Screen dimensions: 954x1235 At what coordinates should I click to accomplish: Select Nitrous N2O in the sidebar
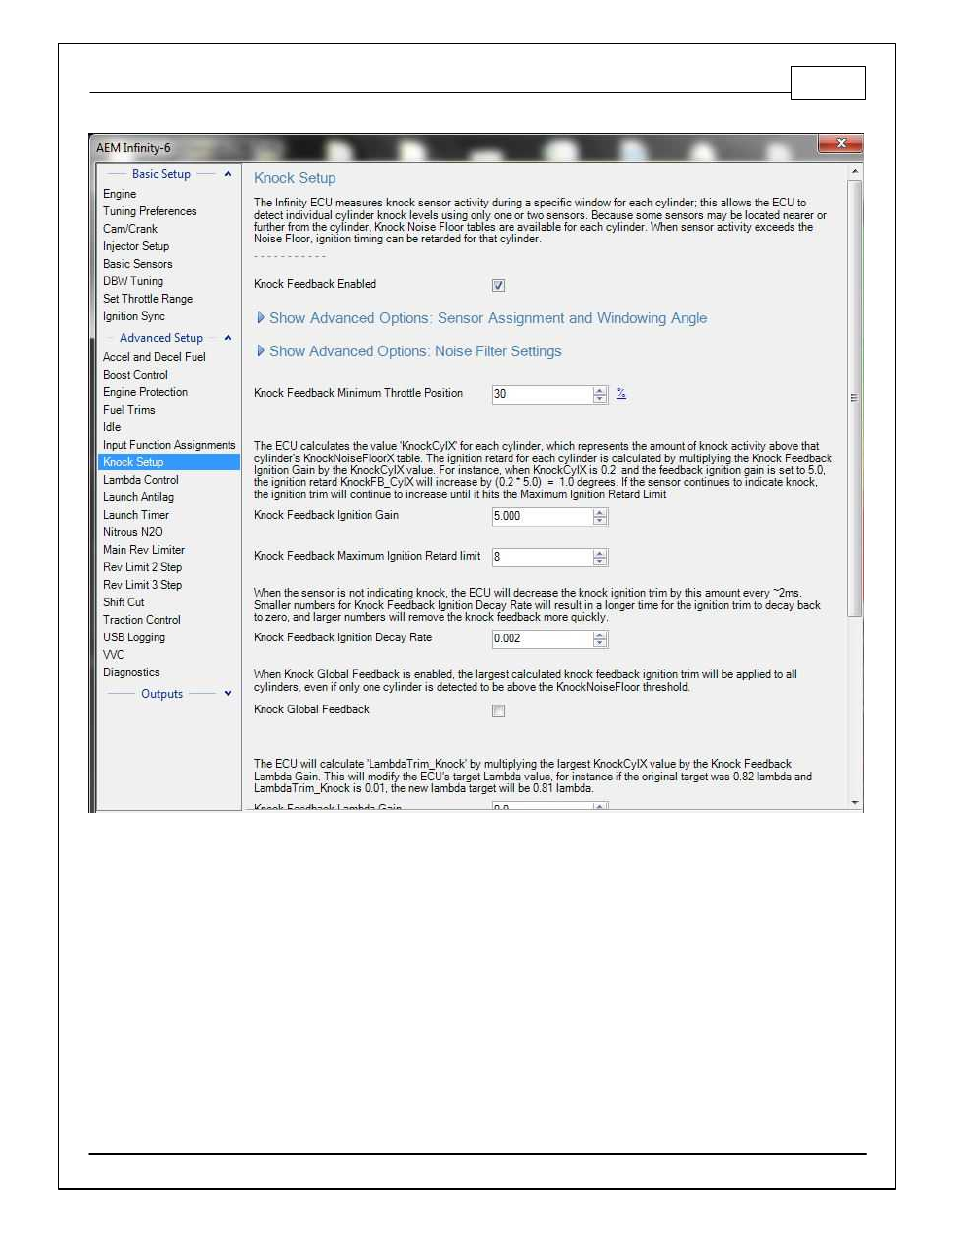(133, 532)
